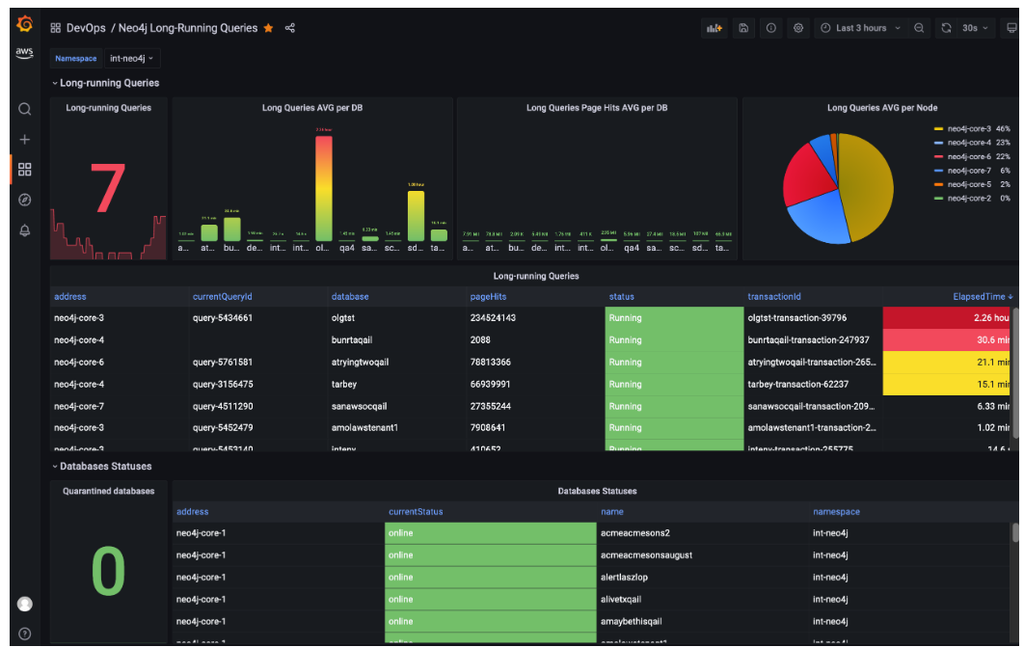
Task: Sort by the currentStatus column
Action: pyautogui.click(x=415, y=511)
